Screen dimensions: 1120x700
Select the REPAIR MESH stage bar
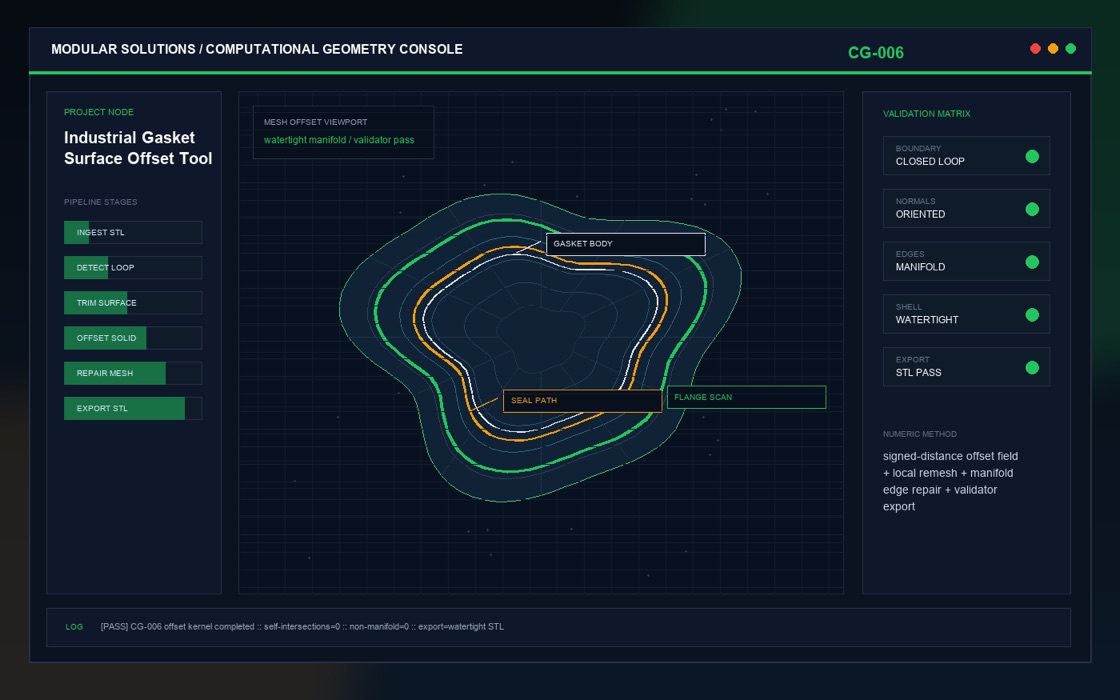point(133,373)
